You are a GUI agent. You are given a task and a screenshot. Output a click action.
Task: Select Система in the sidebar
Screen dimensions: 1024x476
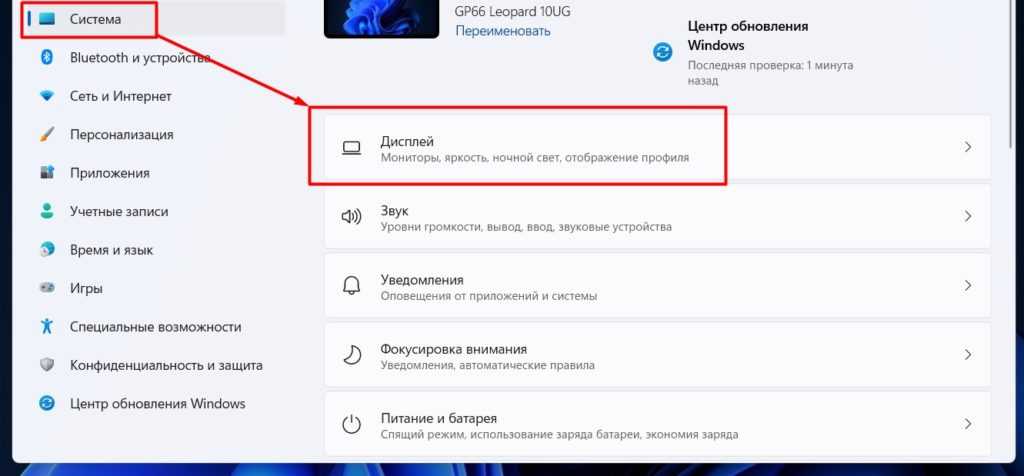154,19
